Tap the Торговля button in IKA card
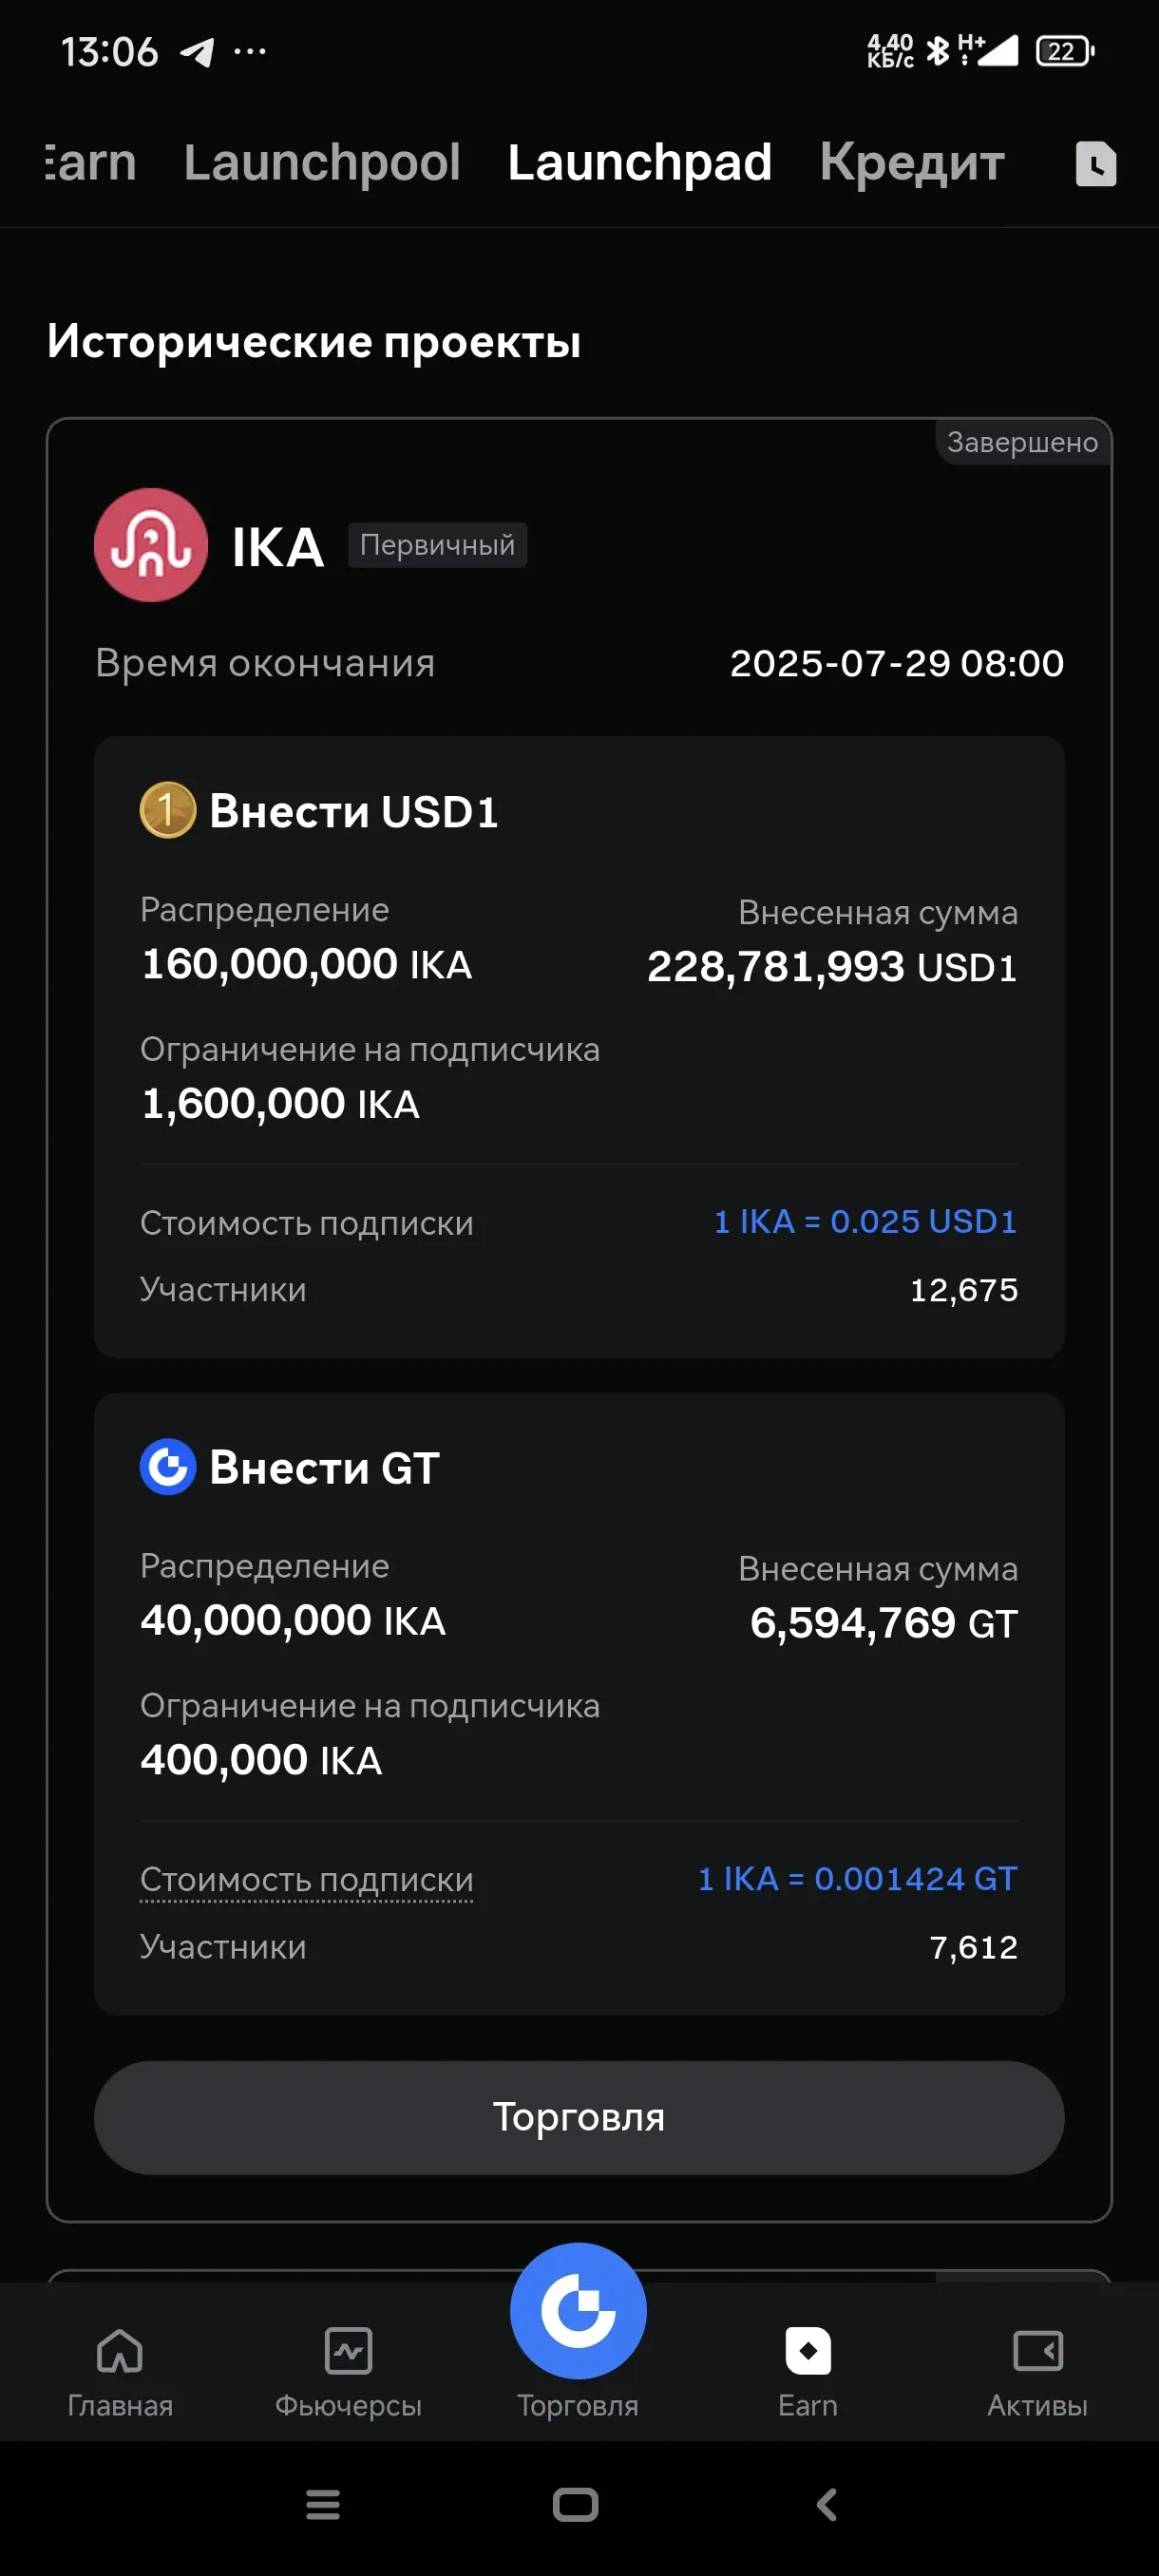Viewport: 1159px width, 2576px height. [579, 2117]
